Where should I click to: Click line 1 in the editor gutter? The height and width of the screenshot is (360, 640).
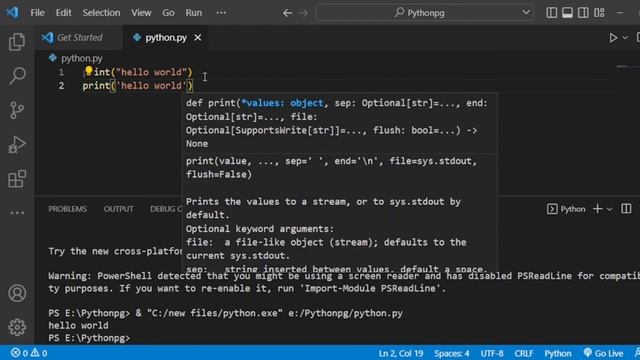pyautogui.click(x=61, y=72)
